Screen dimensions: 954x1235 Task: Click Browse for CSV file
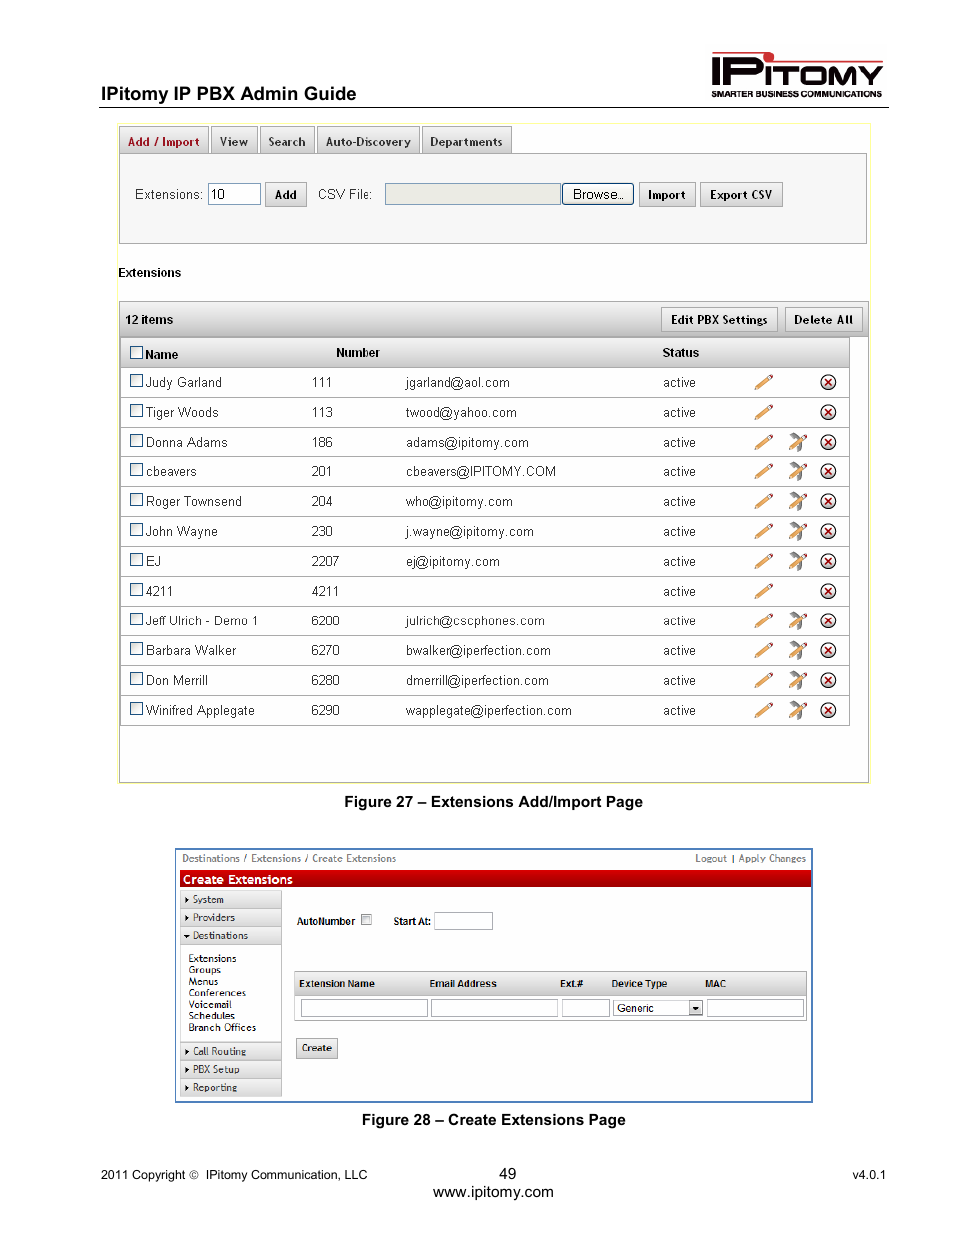(x=598, y=195)
